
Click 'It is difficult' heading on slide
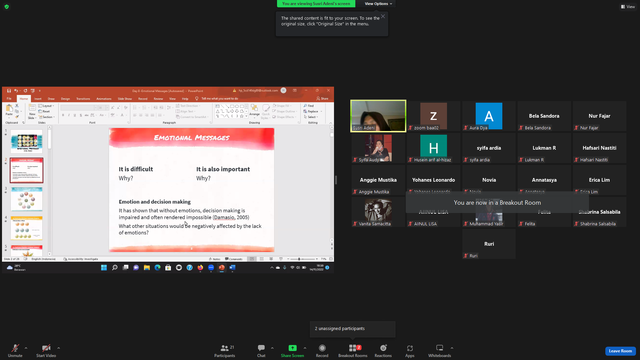tap(136, 169)
